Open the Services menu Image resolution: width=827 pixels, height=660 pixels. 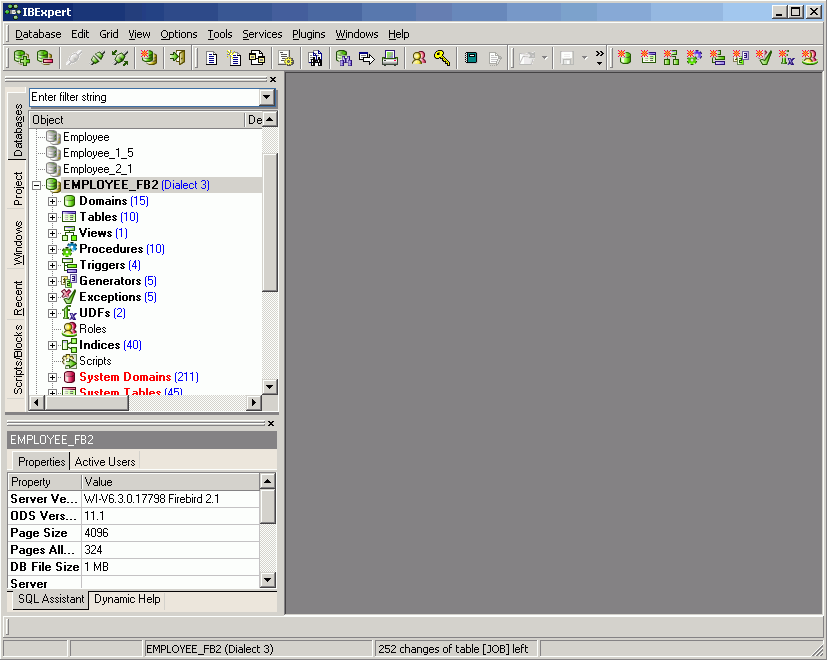262,34
